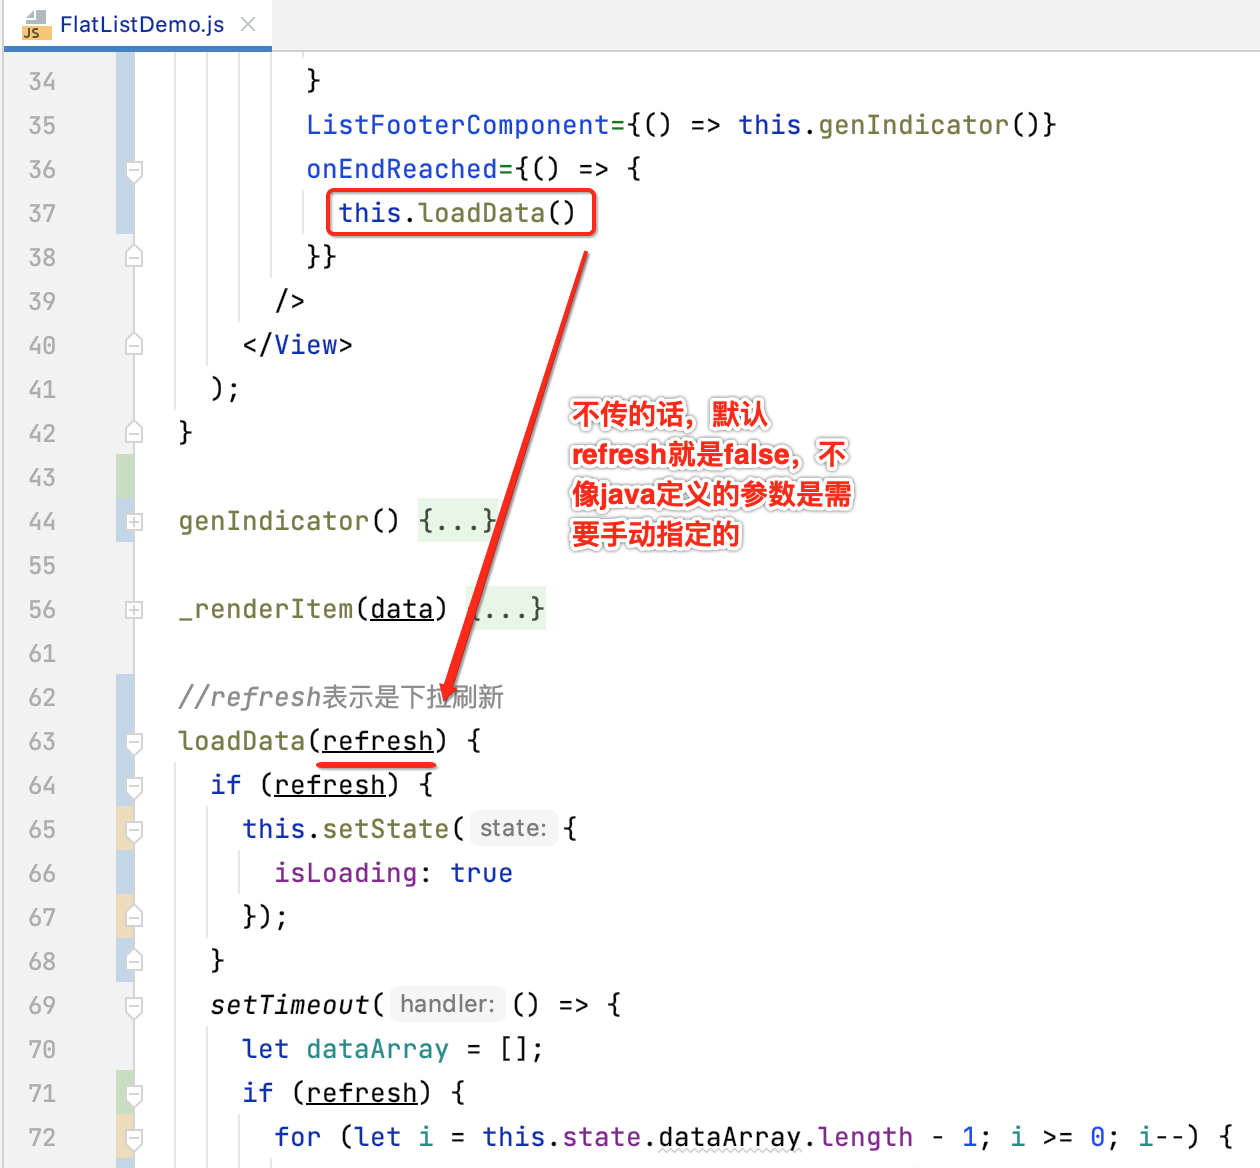Viewport: 1260px width, 1168px height.
Task: Click 'isLoading' property on line 66
Action: 346,873
